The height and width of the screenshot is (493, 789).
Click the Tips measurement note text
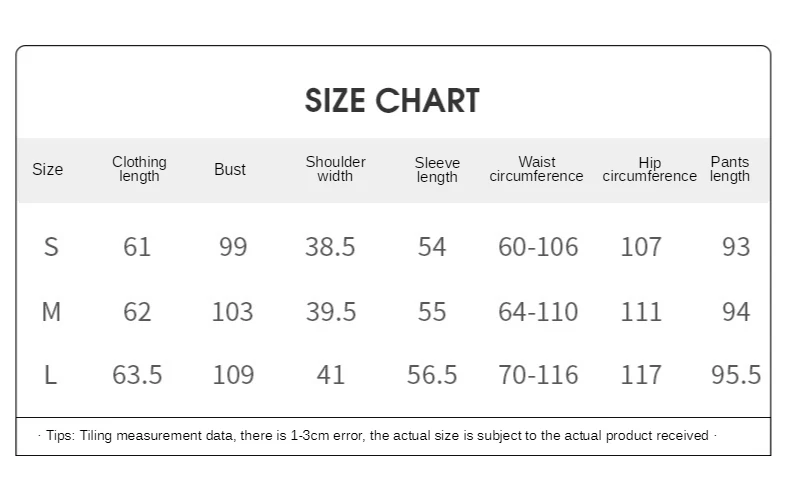[x=377, y=436]
